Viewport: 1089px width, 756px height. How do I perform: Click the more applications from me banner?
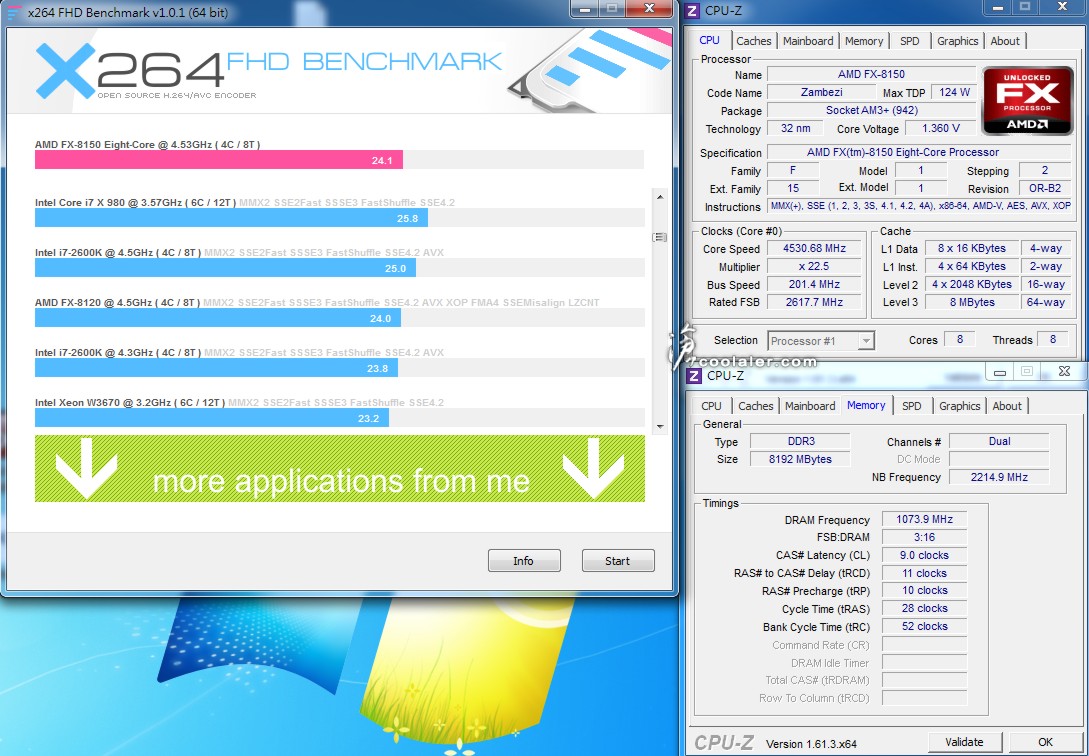pyautogui.click(x=340, y=469)
